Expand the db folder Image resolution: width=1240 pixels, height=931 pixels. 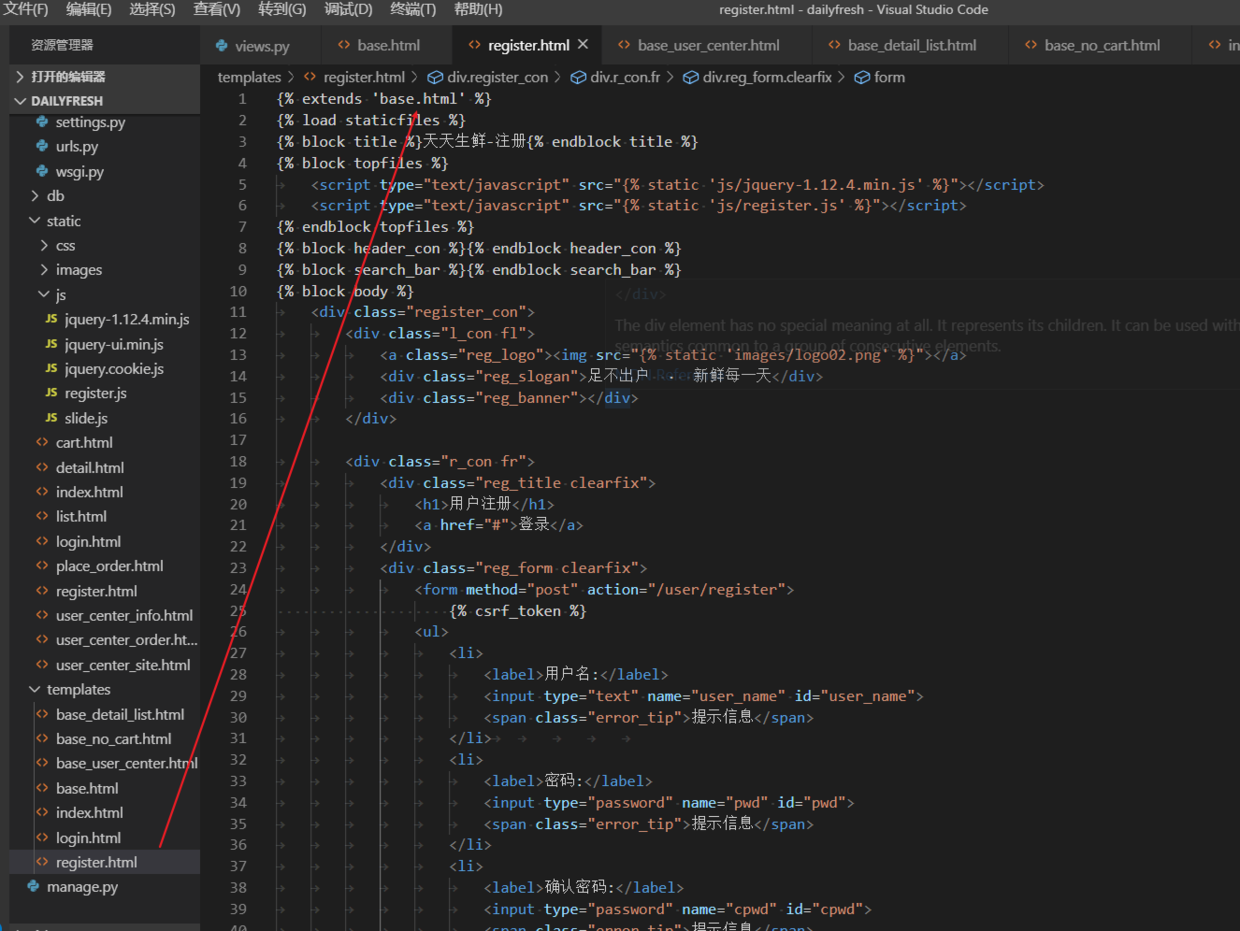[x=104, y=196]
